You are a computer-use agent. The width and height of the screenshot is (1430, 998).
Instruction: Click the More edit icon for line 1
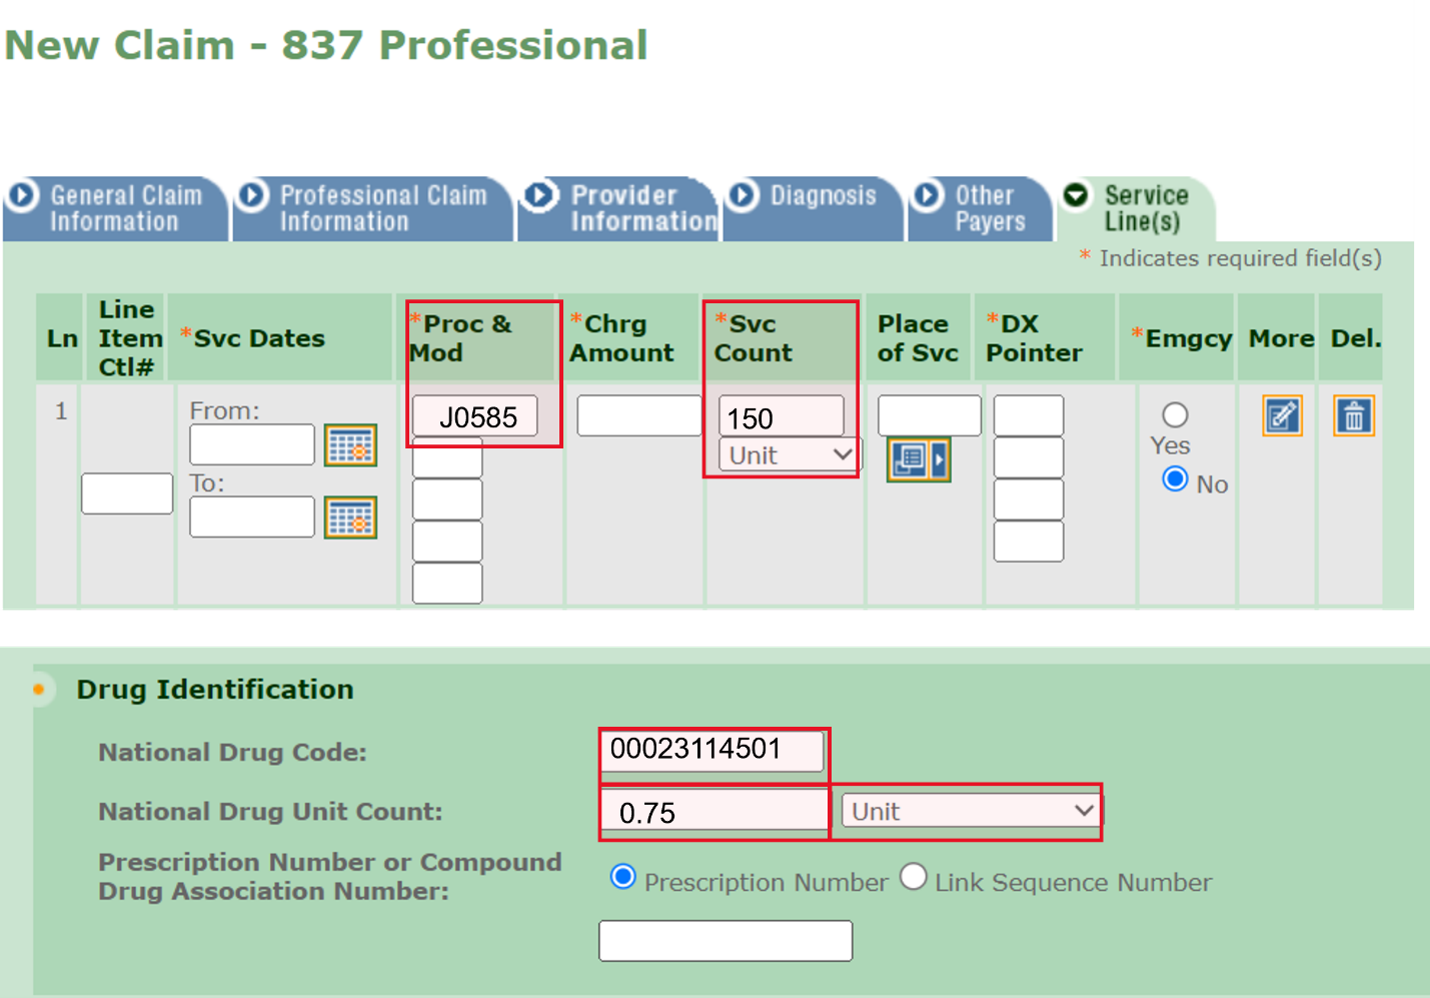tap(1282, 415)
